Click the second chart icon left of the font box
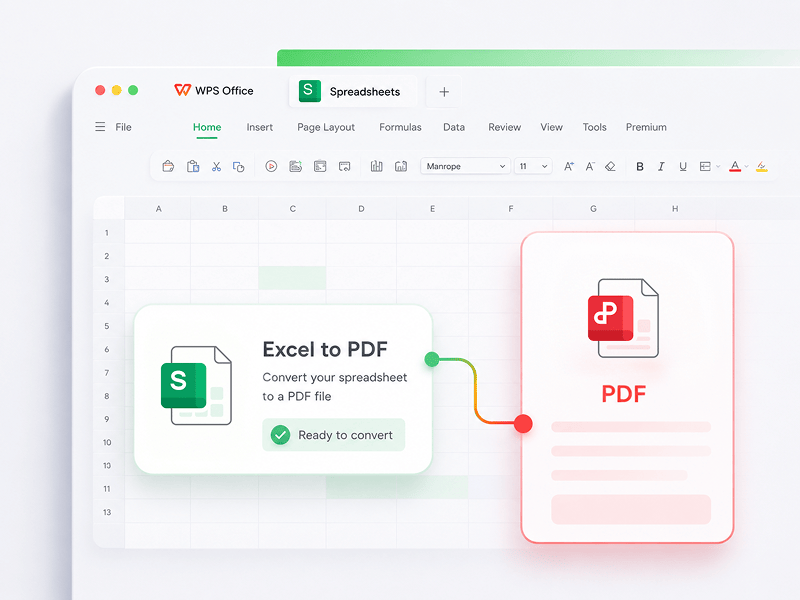Image resolution: width=800 pixels, height=600 pixels. 401,166
